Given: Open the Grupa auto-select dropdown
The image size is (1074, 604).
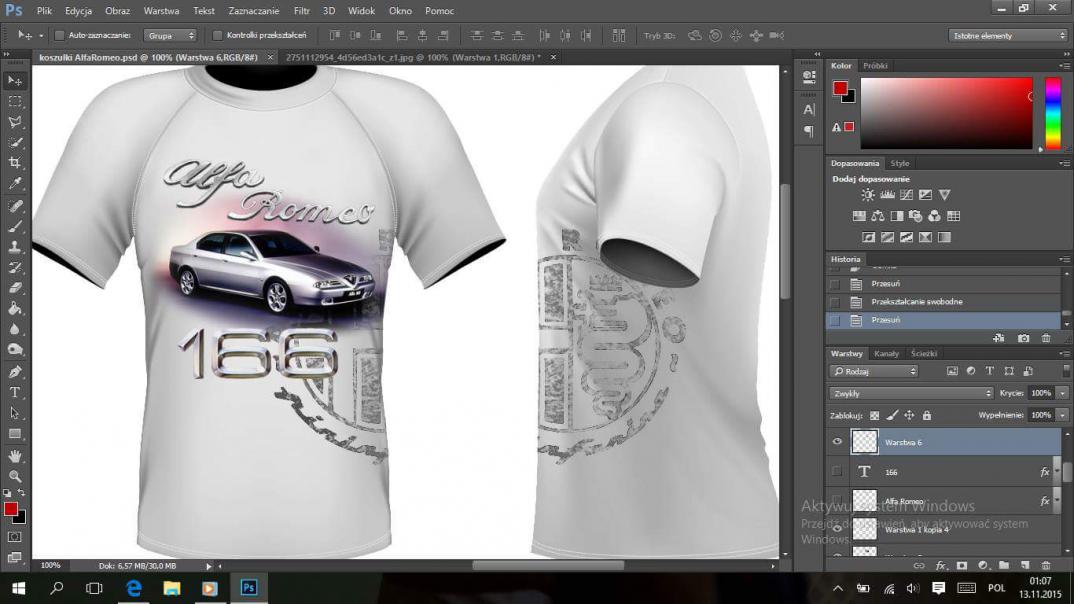Looking at the screenshot, I should [170, 36].
